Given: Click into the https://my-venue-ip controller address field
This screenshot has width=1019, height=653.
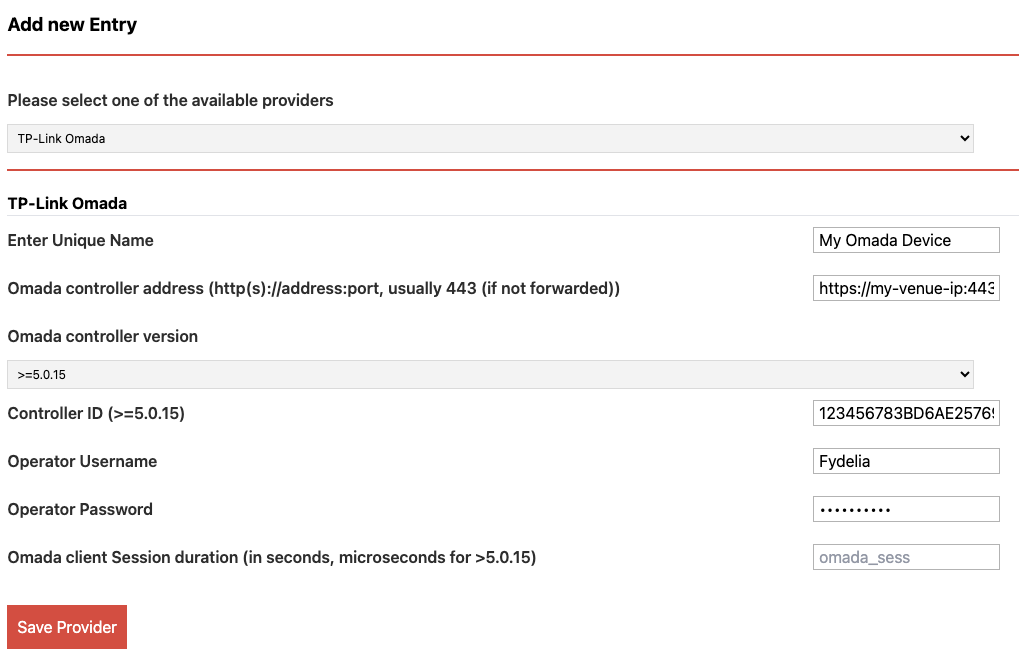Looking at the screenshot, I should [906, 288].
